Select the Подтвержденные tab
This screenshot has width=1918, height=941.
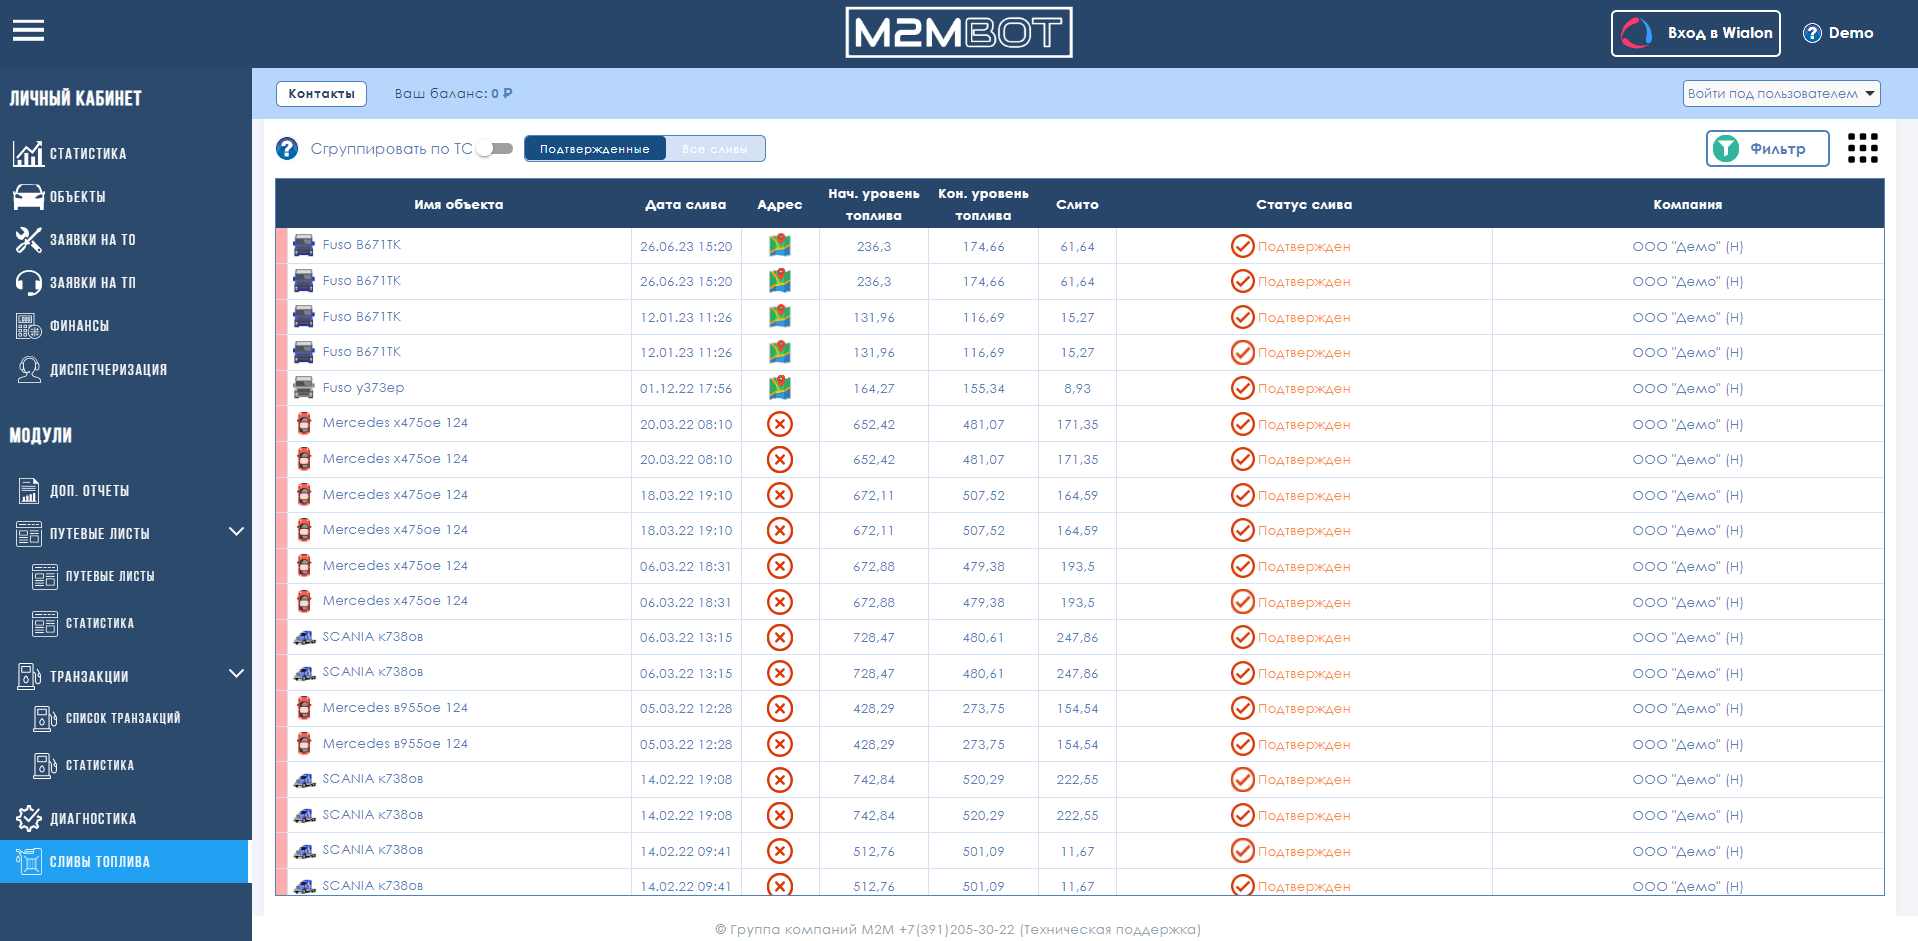coord(595,149)
